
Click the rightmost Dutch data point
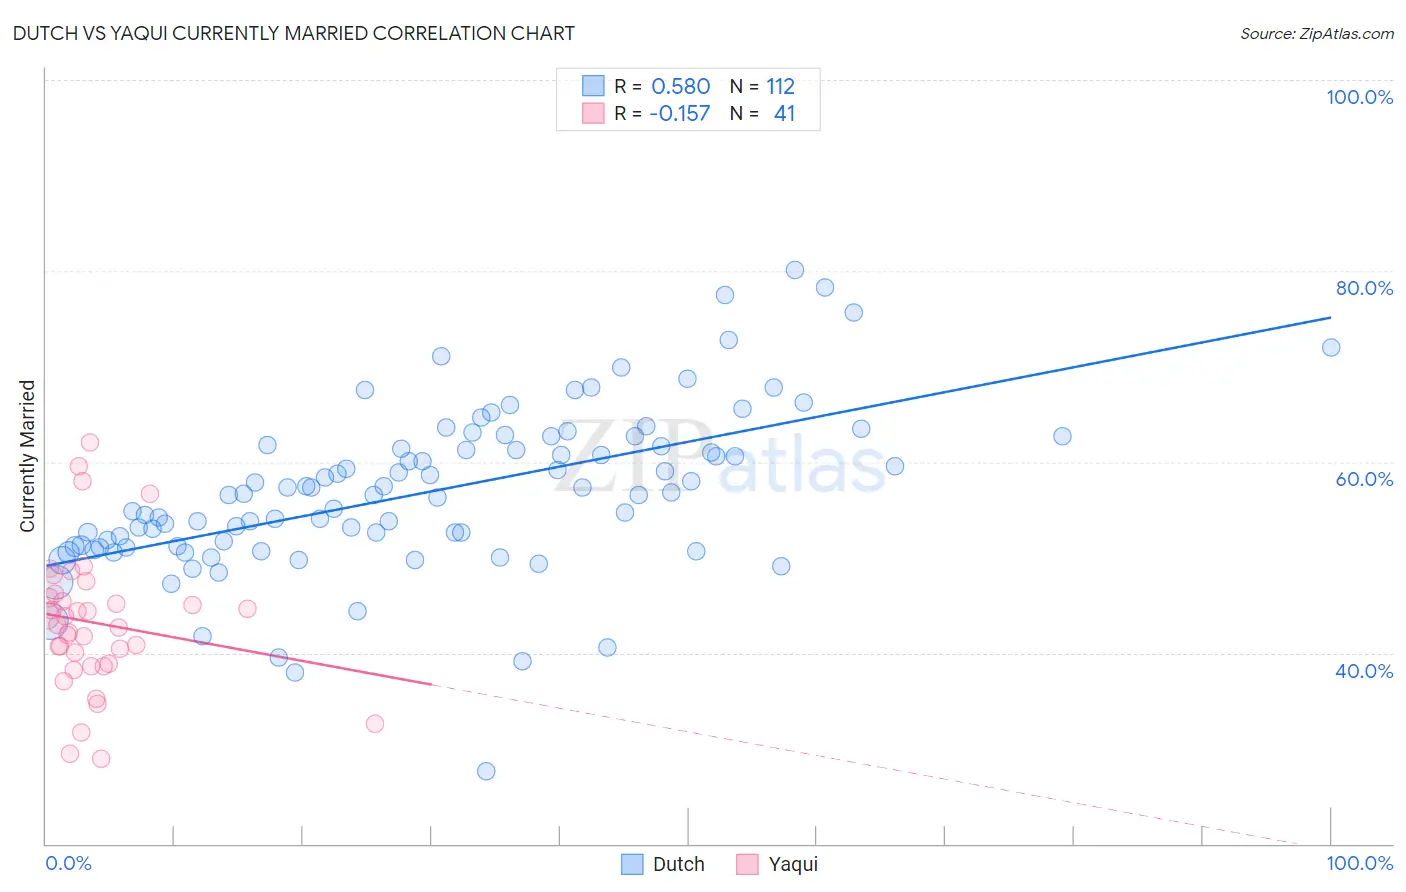coord(1331,348)
